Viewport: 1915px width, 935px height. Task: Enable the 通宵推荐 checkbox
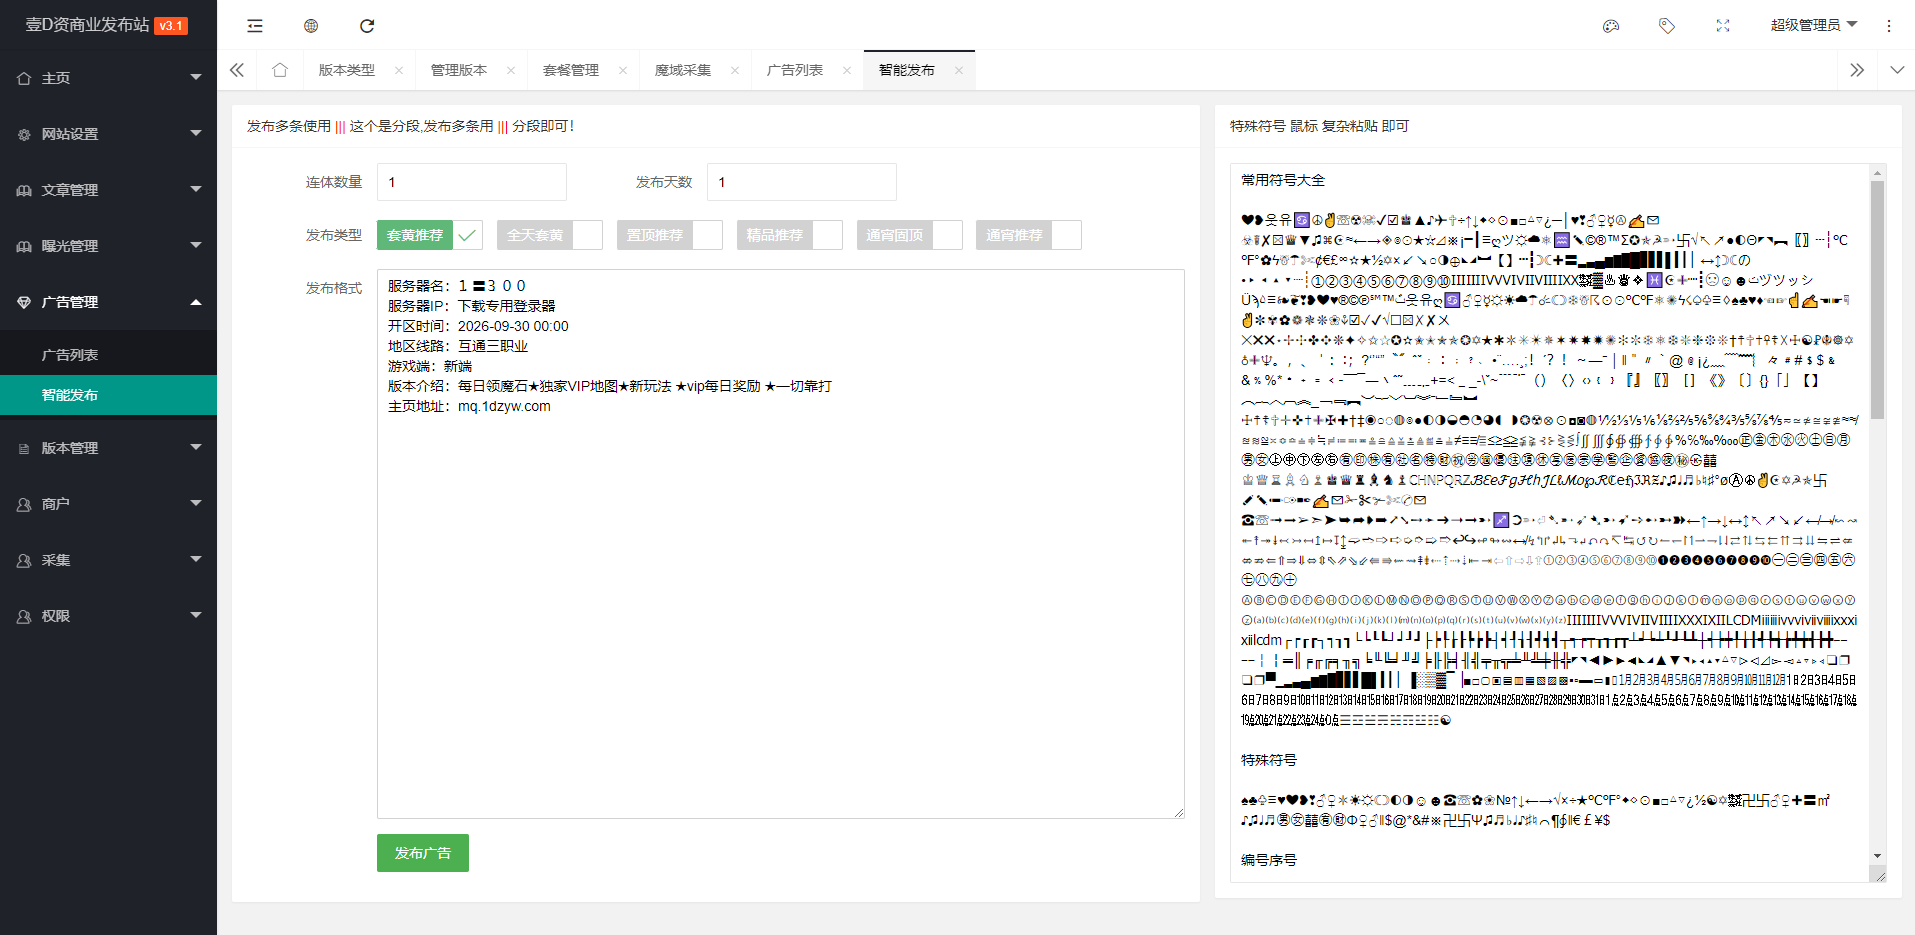[x=1029, y=235]
